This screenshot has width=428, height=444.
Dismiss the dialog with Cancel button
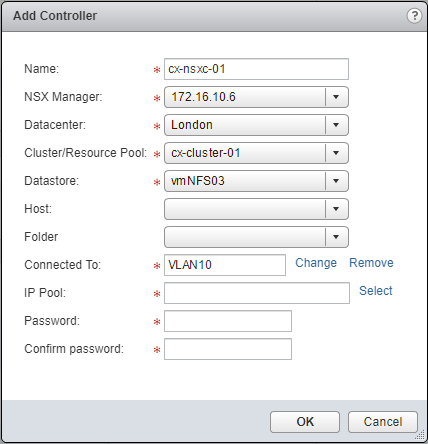point(383,422)
